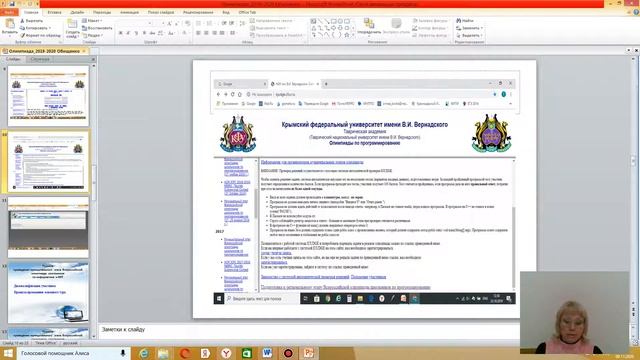The image size is (640, 360).
Task: Open the Рецензирование ribbon tab
Action: click(x=198, y=12)
